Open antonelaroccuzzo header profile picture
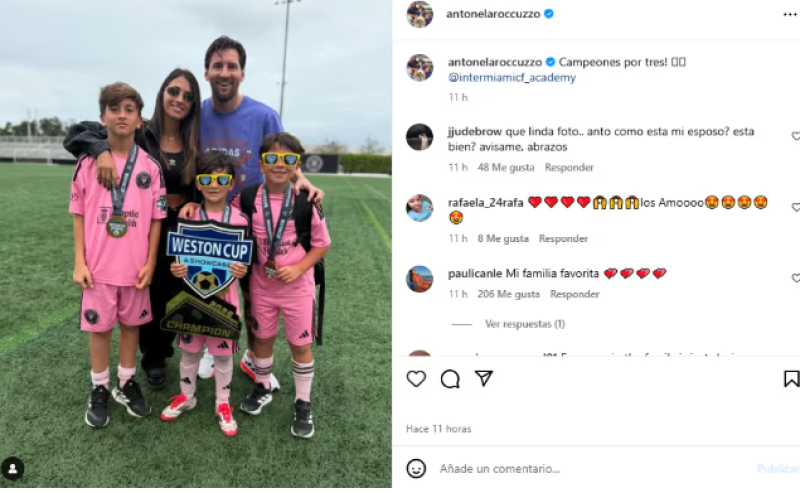This screenshot has width=800, height=493. (x=419, y=14)
